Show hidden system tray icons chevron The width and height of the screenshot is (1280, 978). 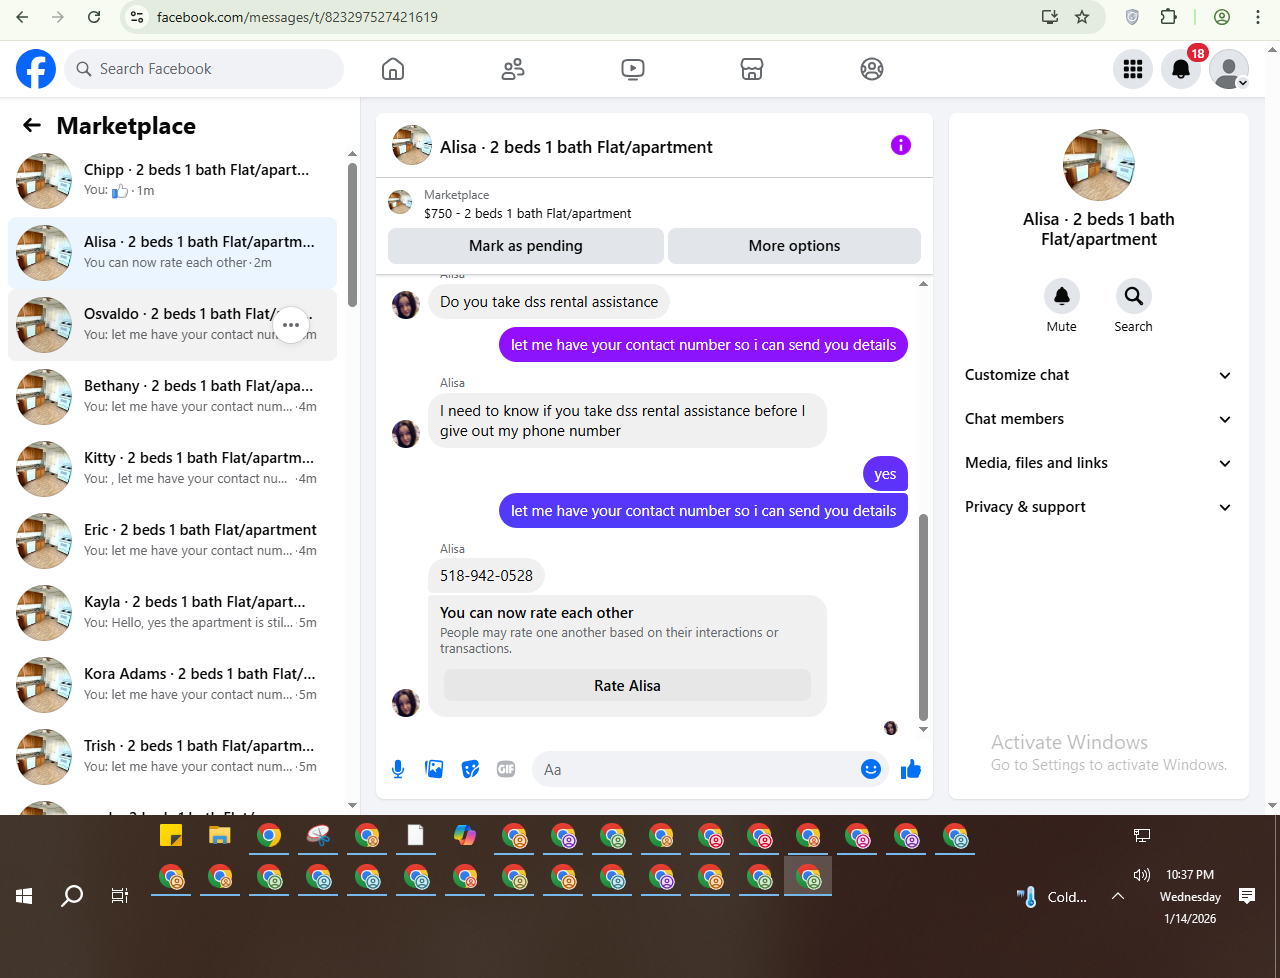click(1118, 896)
